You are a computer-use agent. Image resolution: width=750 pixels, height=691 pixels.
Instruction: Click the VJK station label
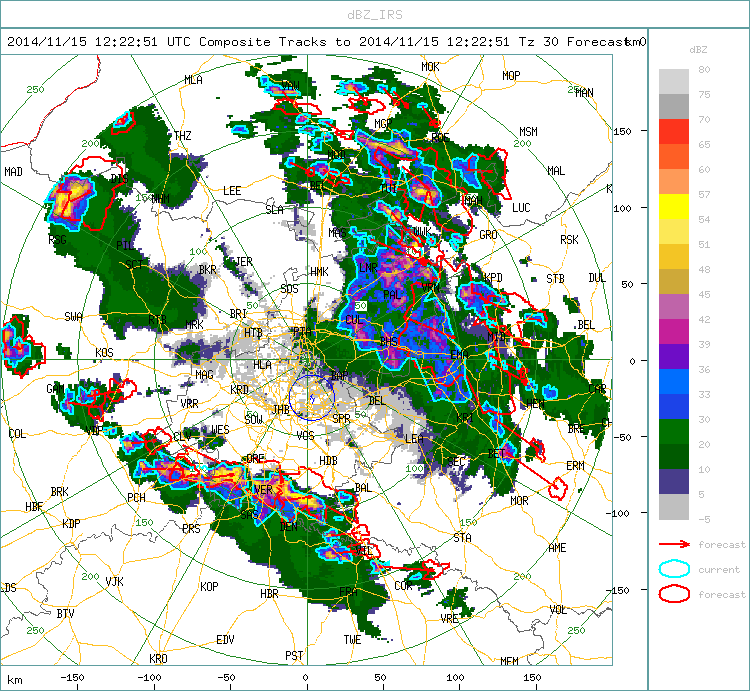click(114, 581)
